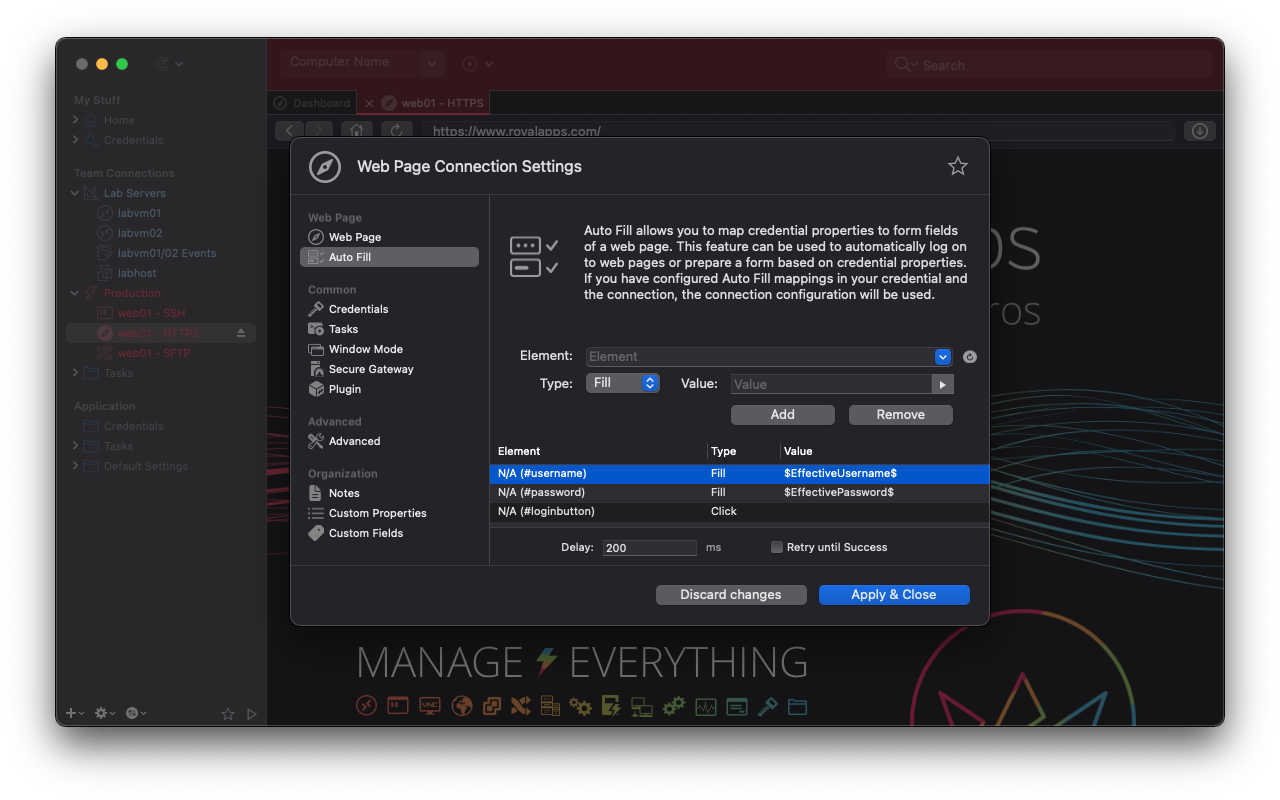Viewport: 1280px width, 800px height.
Task: Click the Credentials key icon in settings sidebar
Action: (316, 309)
